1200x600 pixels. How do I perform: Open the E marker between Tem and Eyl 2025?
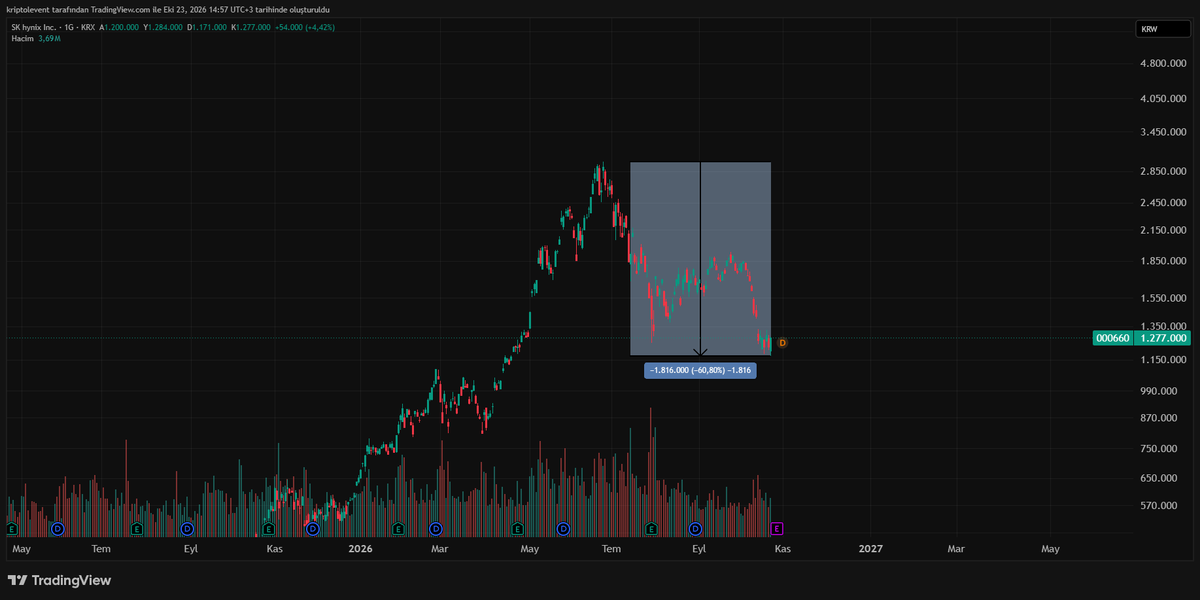tap(137, 528)
